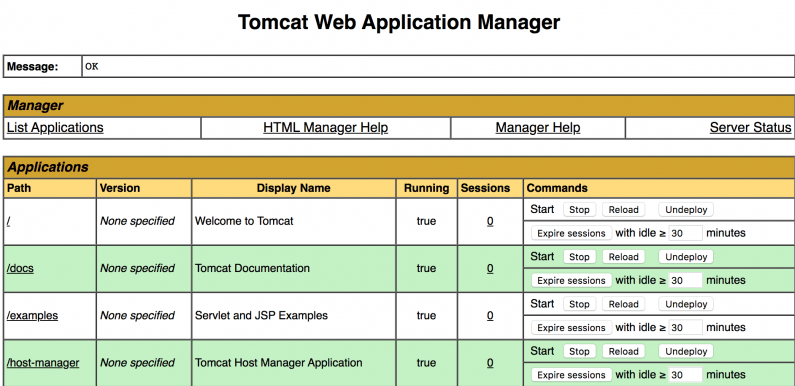The height and width of the screenshot is (386, 795).
Task: Click idle minutes field in /docs row
Action: tap(685, 280)
